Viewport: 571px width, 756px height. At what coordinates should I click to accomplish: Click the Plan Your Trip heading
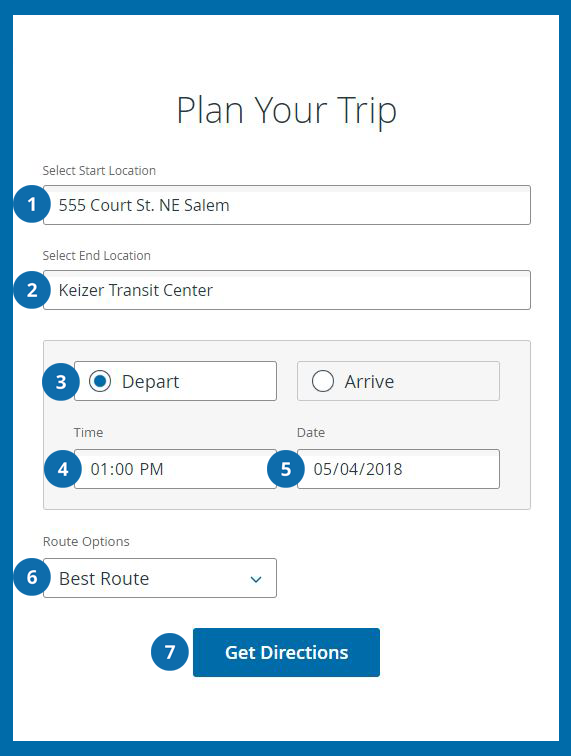(286, 110)
